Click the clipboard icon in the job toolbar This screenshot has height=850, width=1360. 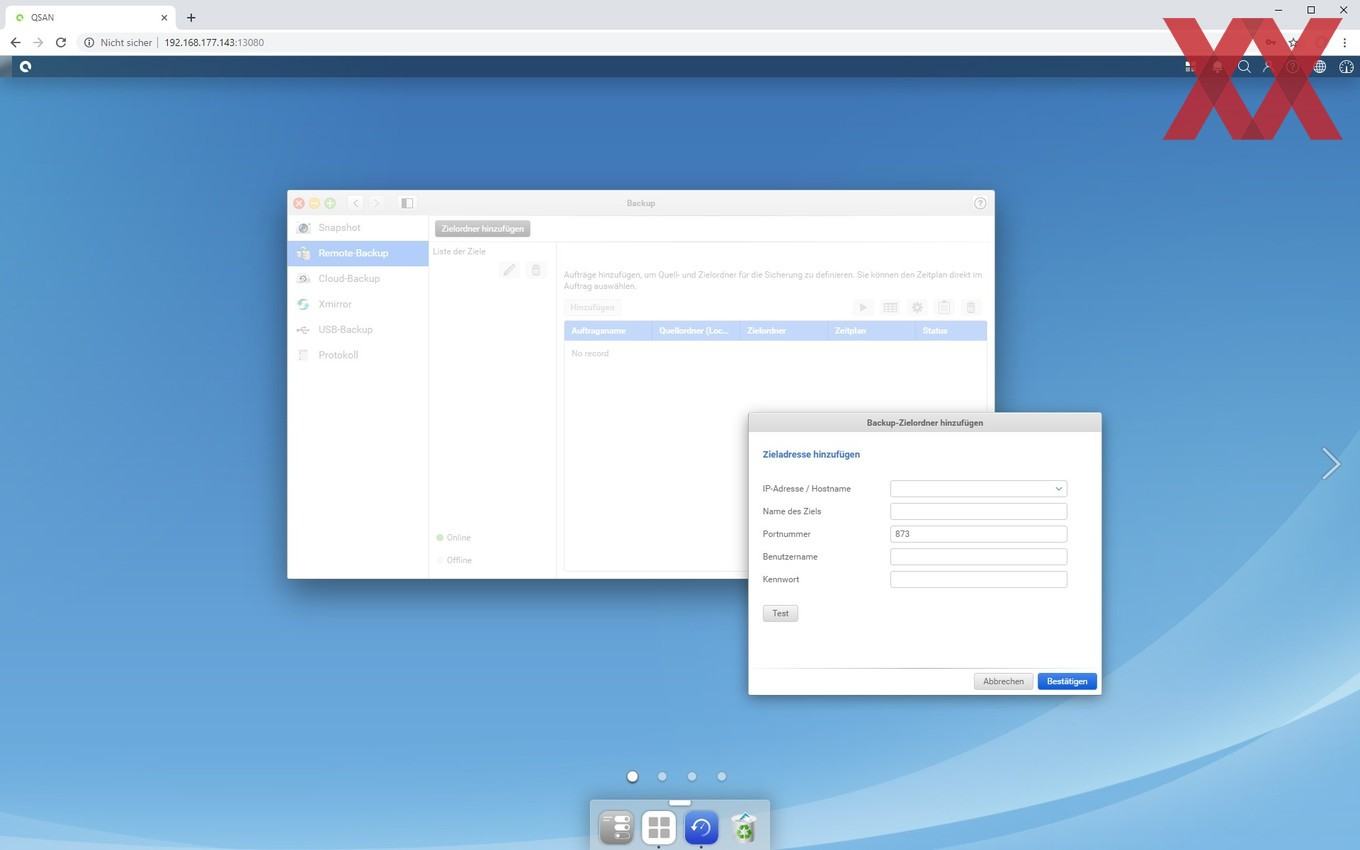(x=944, y=307)
